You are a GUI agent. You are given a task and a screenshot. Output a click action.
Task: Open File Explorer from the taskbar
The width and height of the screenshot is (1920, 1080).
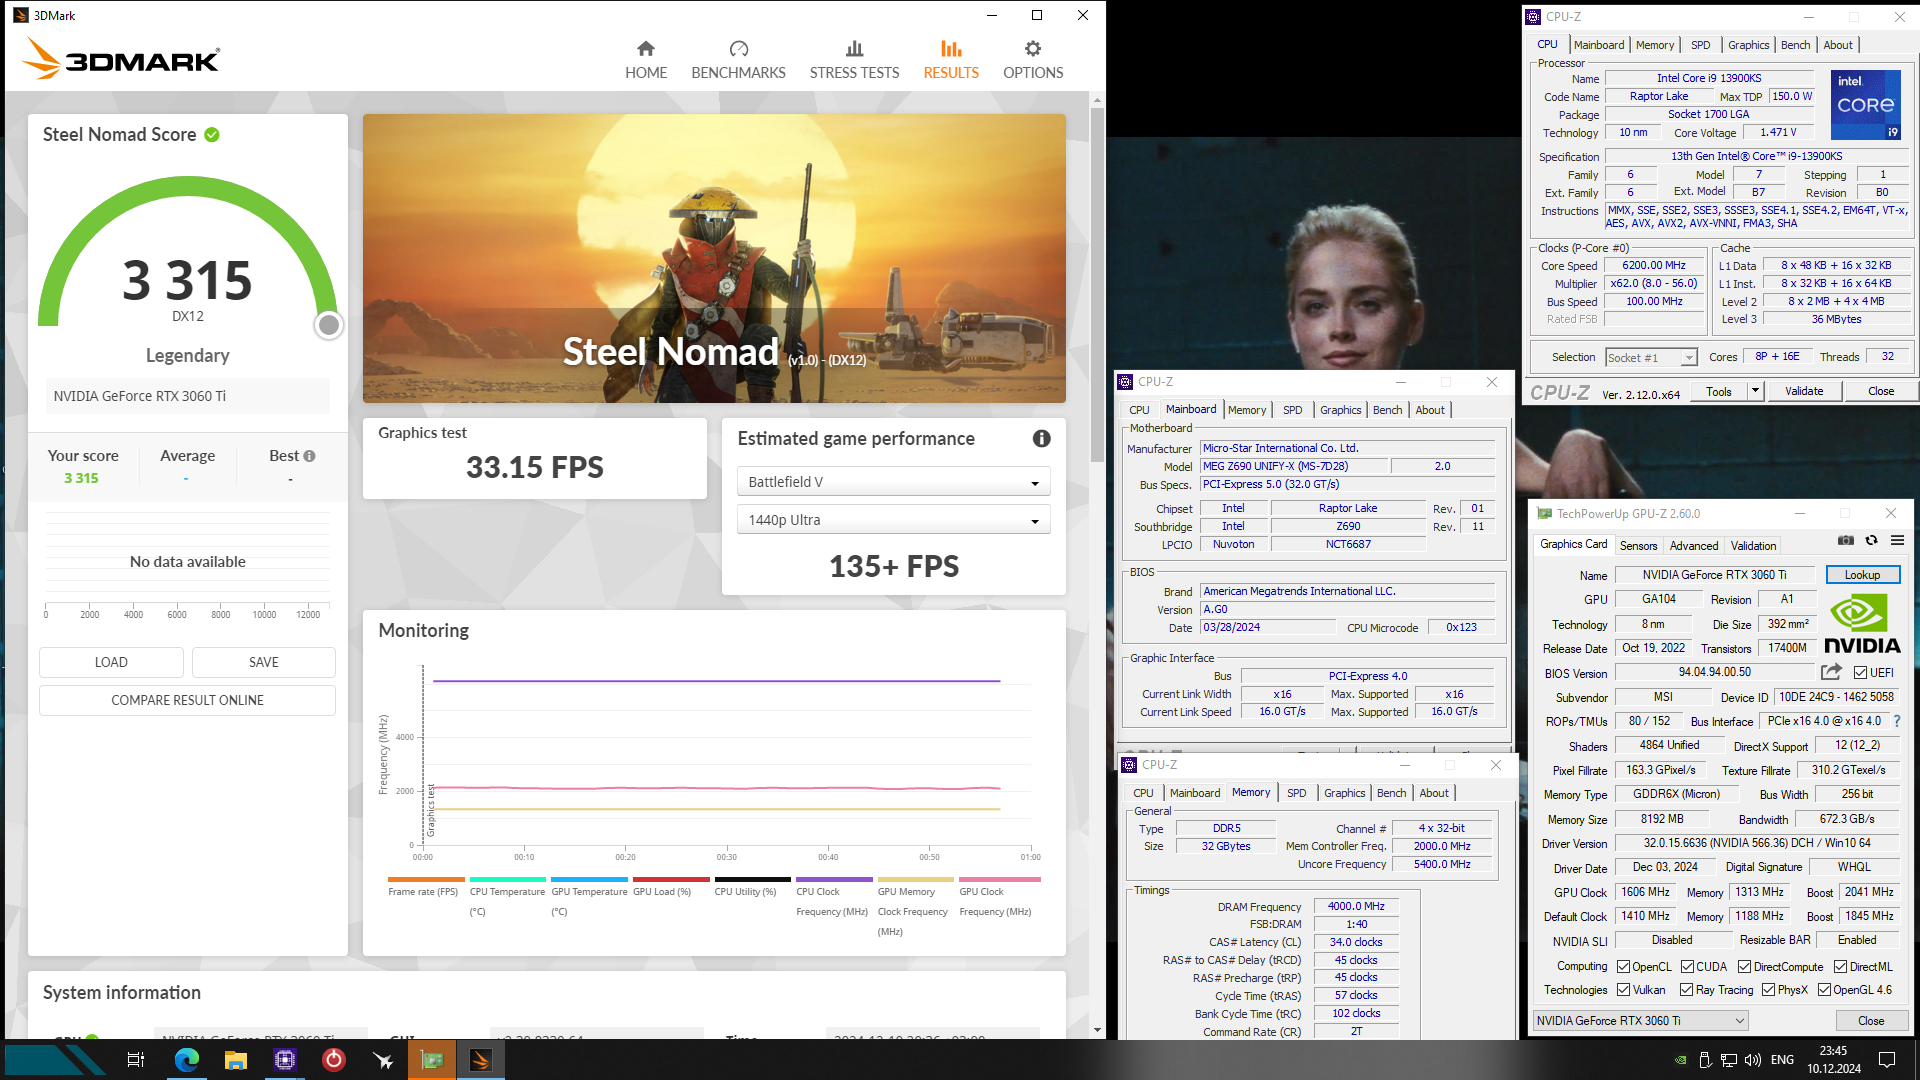click(236, 1060)
